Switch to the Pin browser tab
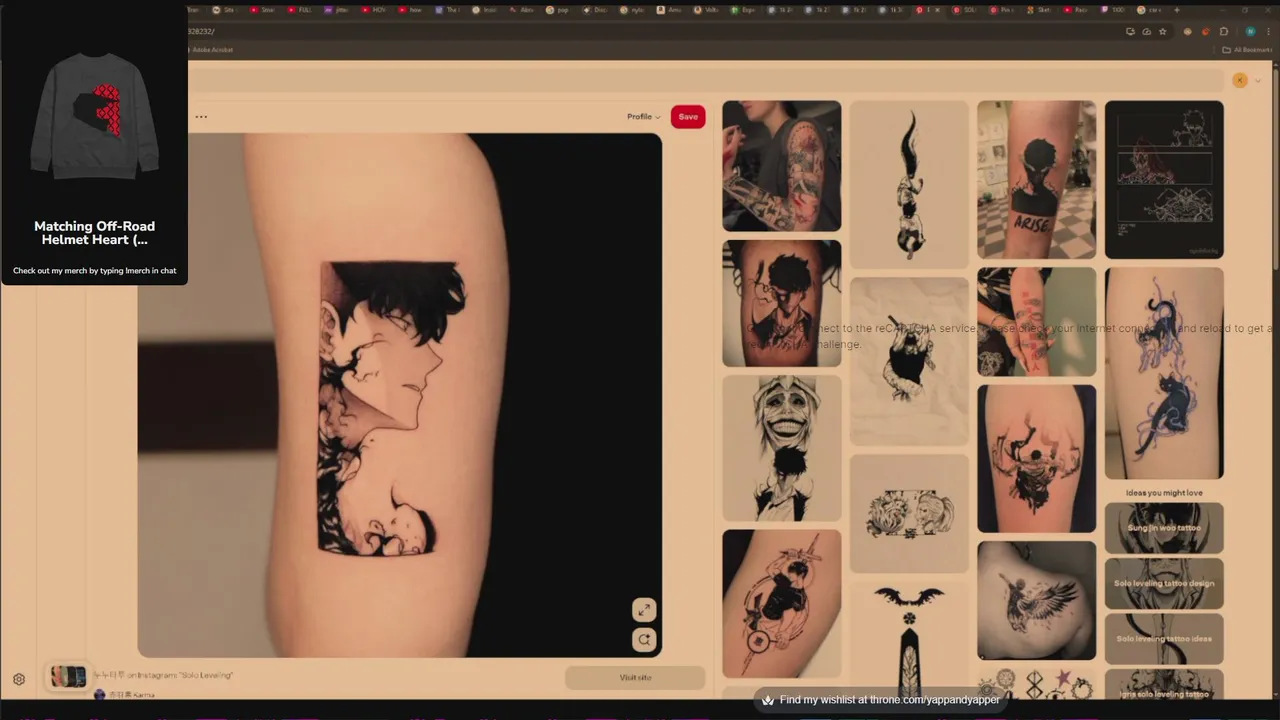The image size is (1280, 720). click(x=1001, y=10)
